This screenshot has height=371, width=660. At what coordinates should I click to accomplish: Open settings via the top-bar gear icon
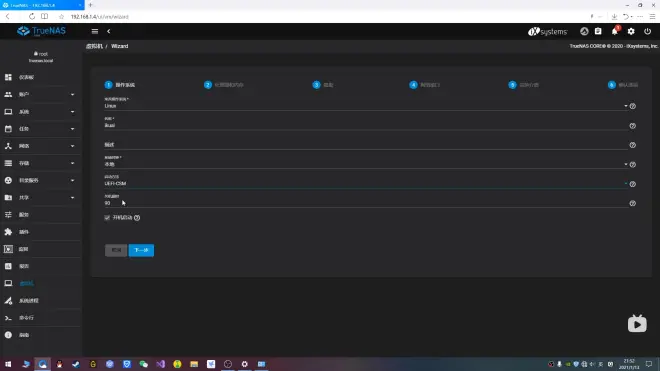(x=631, y=31)
